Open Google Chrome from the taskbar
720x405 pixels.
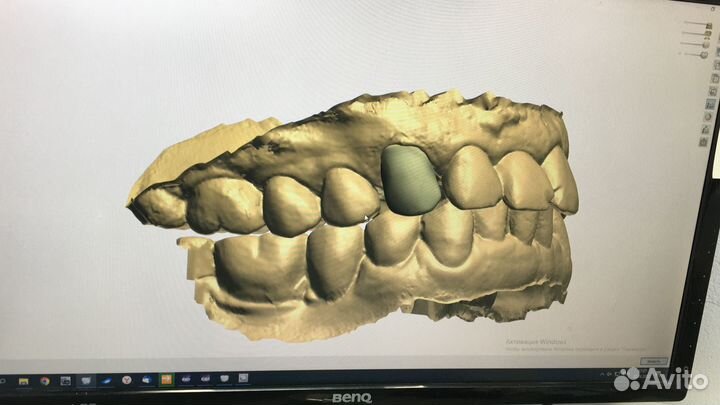tap(45, 381)
